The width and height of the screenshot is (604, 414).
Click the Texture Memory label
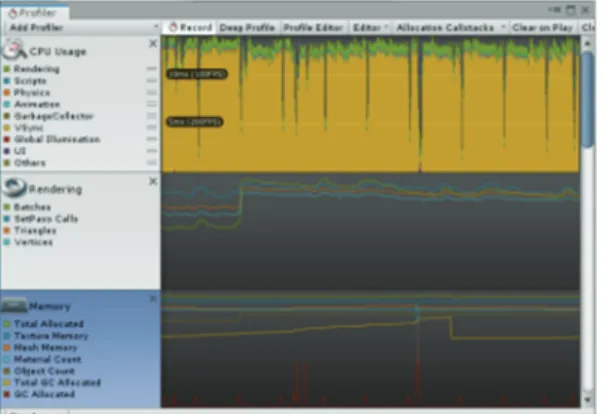[x=51, y=336]
